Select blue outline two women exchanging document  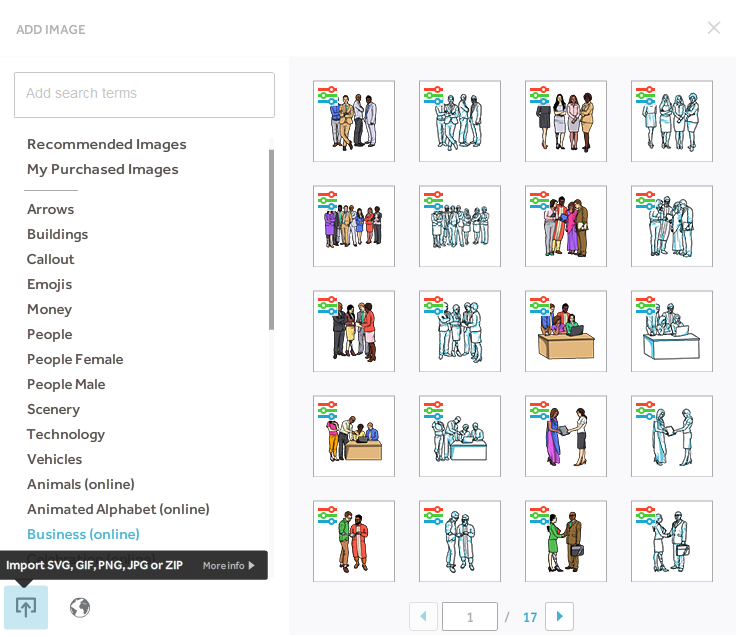(x=672, y=436)
